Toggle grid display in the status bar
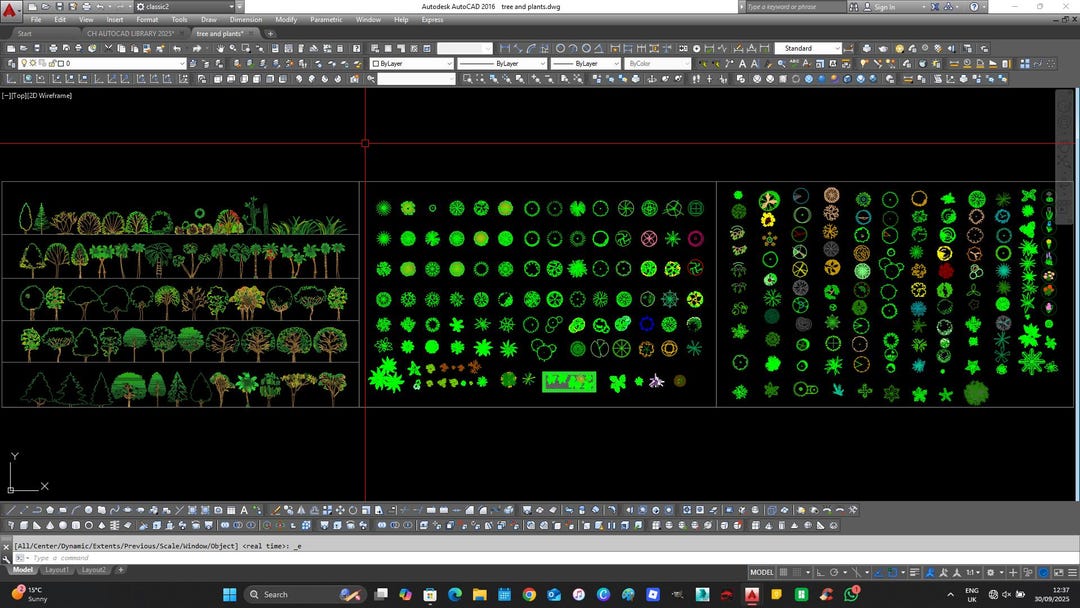This screenshot has width=1080, height=608. click(783, 572)
